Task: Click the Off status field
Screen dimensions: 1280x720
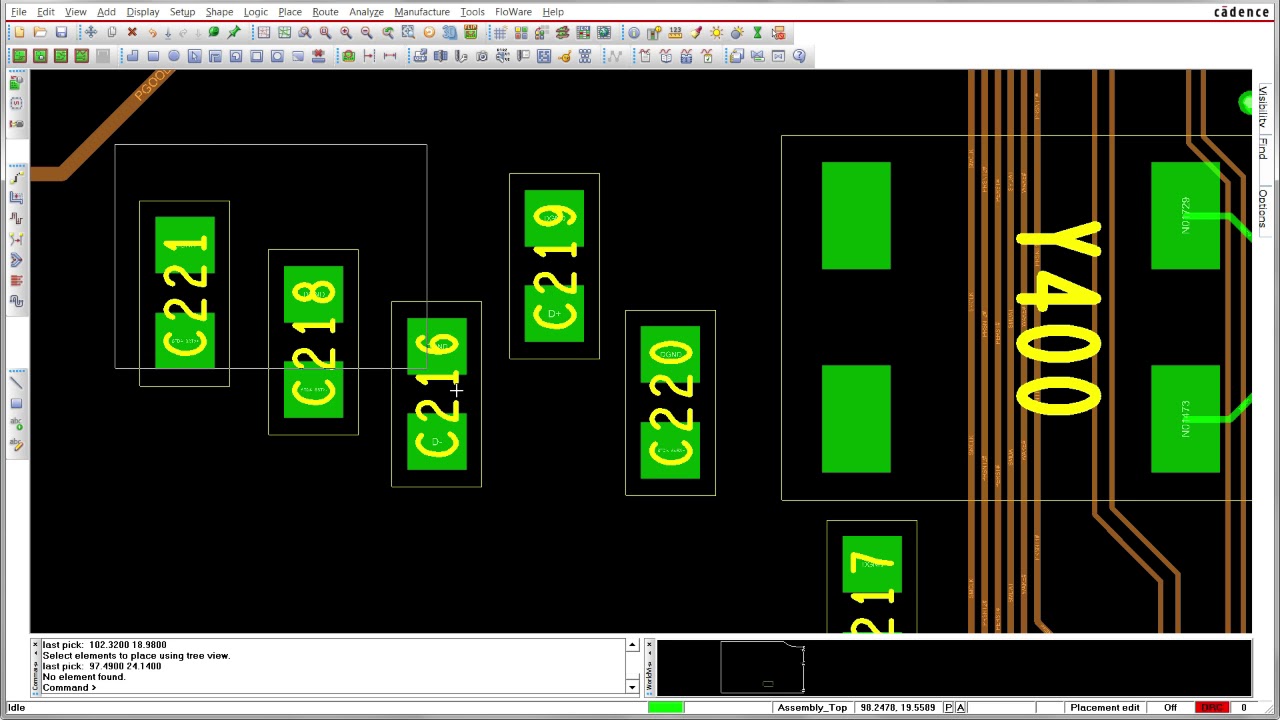Action: [x=1170, y=708]
